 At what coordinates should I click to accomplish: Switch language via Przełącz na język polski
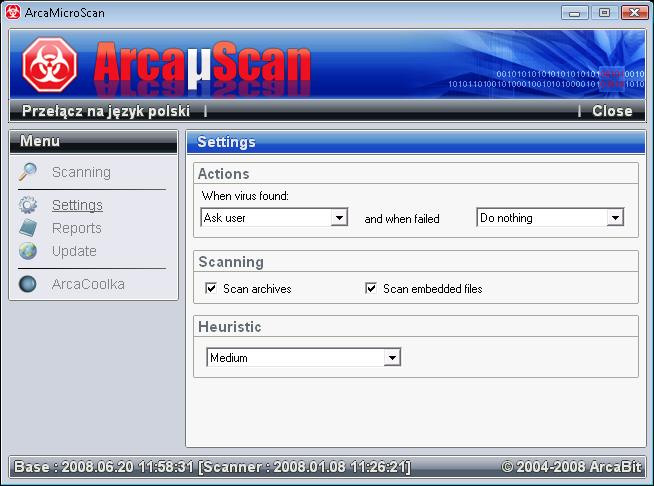pos(106,111)
